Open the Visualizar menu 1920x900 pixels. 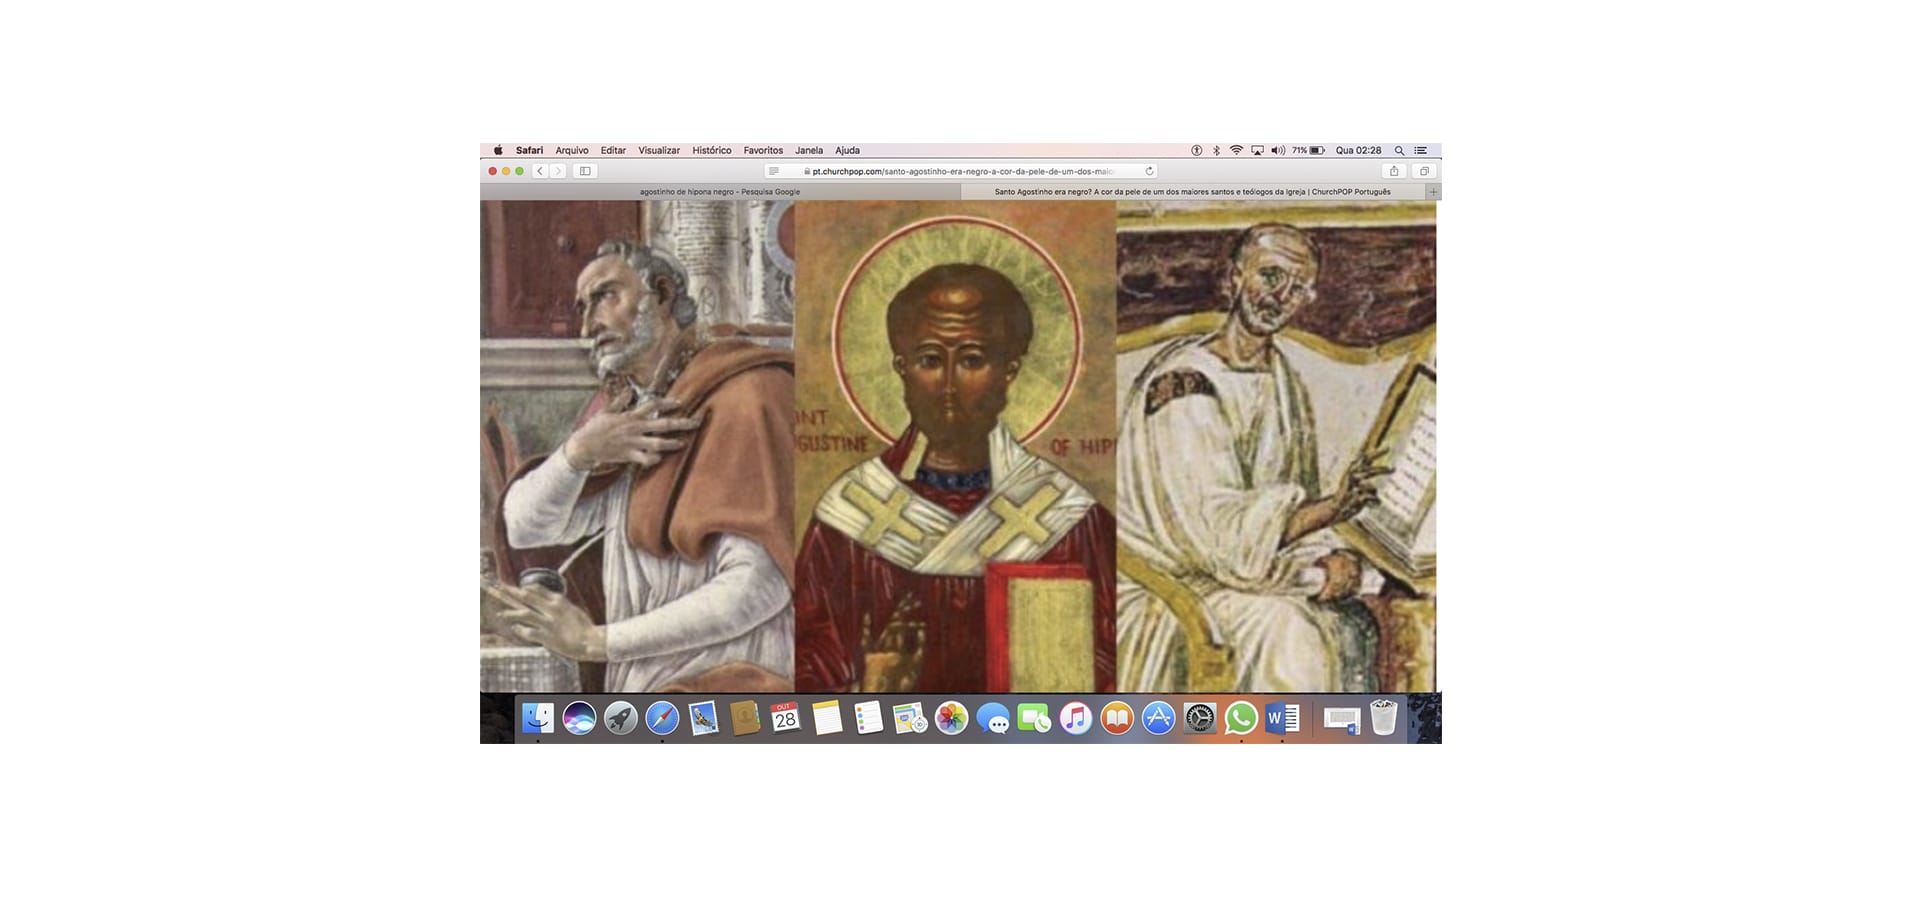pyautogui.click(x=659, y=150)
